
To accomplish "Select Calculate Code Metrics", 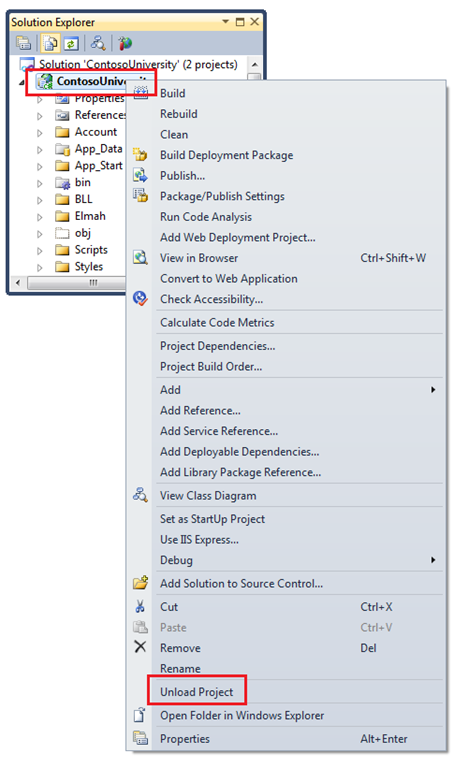I will point(217,322).
